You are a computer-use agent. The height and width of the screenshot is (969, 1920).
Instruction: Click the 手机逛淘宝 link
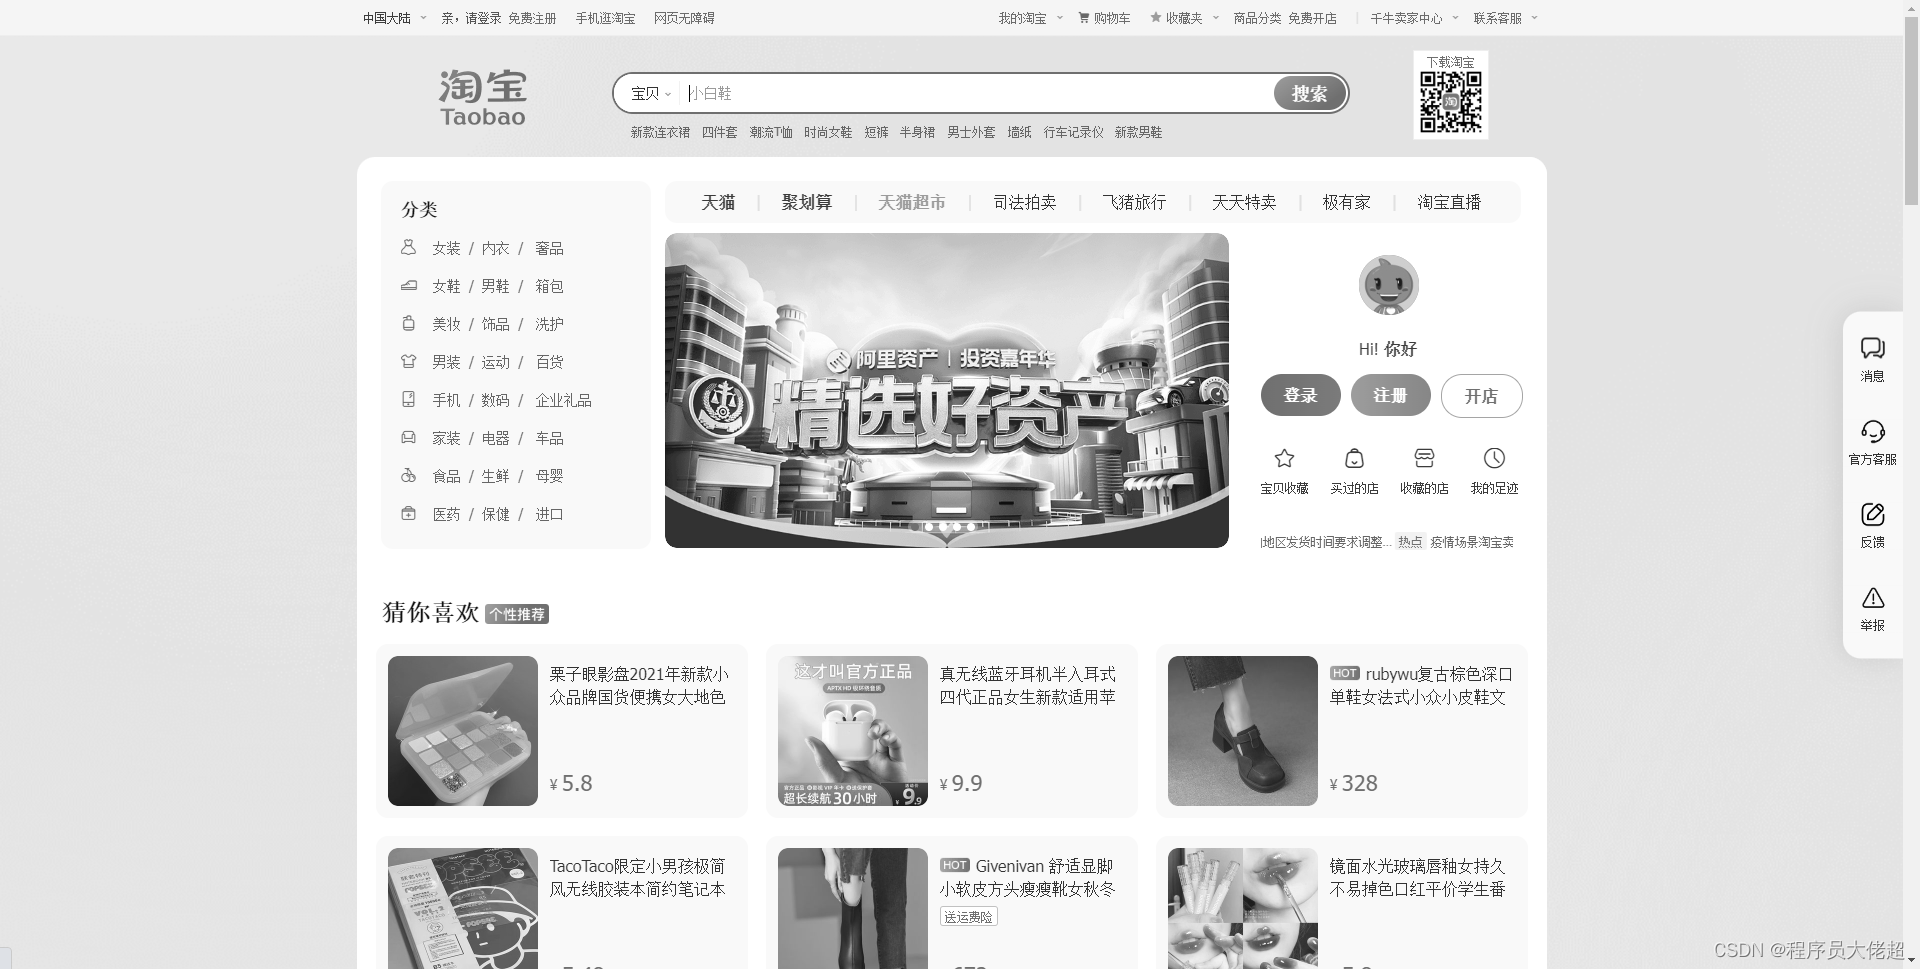[x=605, y=18]
